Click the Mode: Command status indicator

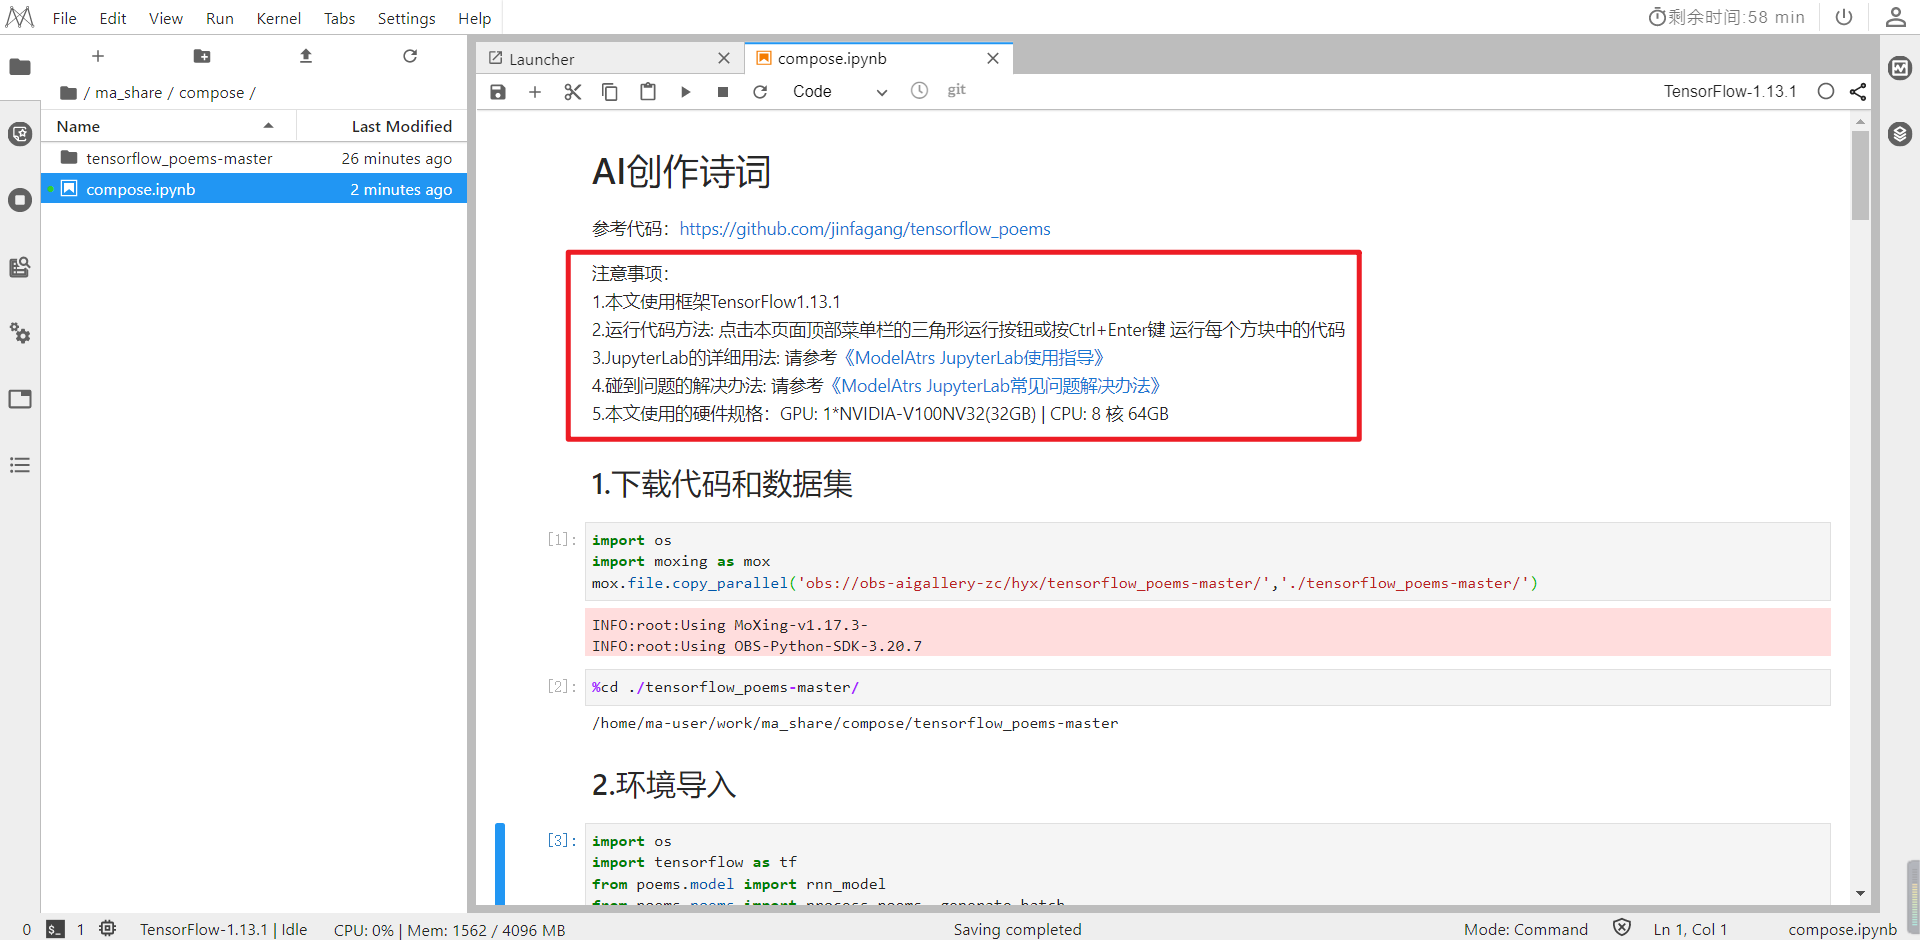click(x=1526, y=929)
